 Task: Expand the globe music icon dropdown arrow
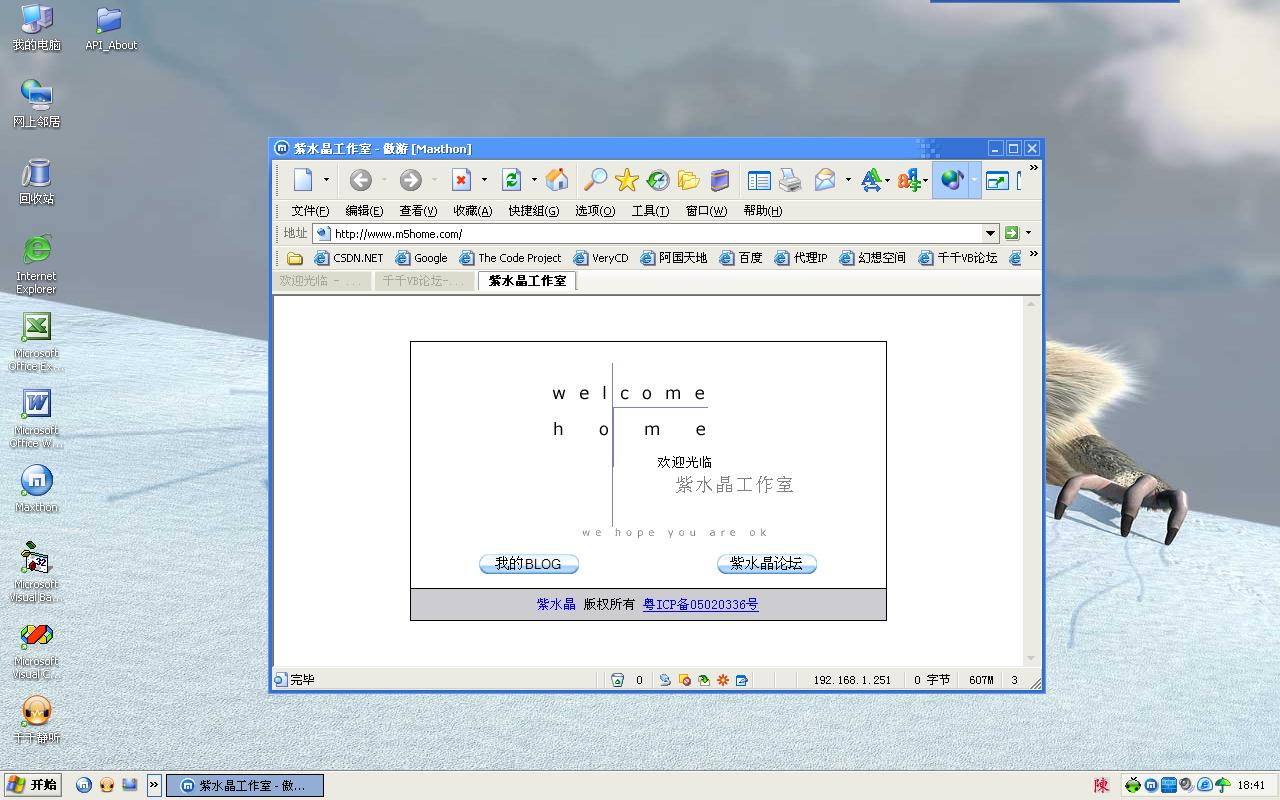click(974, 180)
